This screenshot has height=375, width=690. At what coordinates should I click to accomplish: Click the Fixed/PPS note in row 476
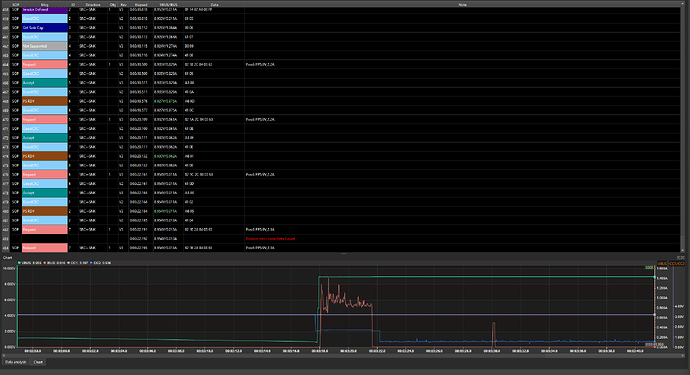point(261,174)
